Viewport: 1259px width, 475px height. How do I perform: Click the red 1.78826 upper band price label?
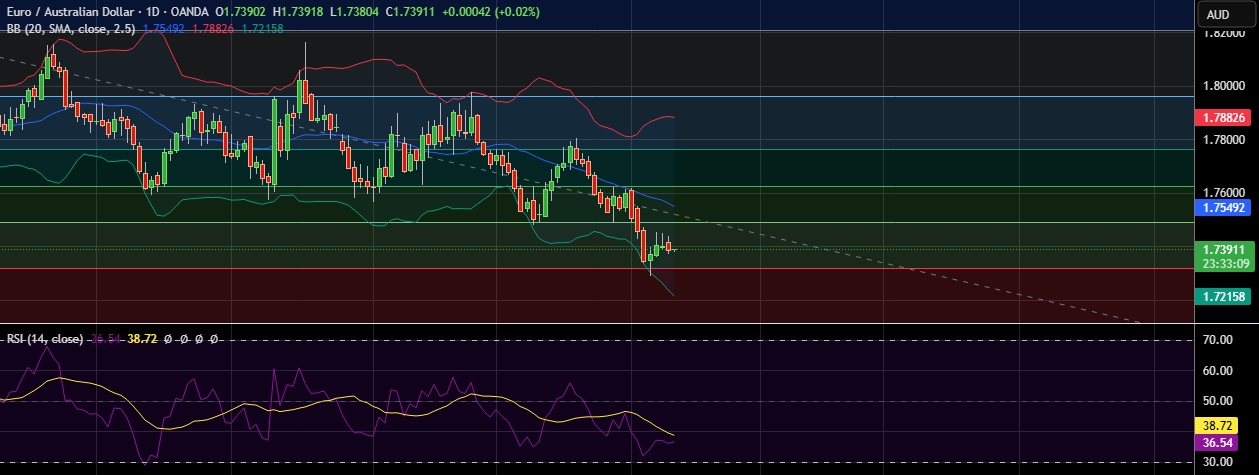(x=1226, y=117)
